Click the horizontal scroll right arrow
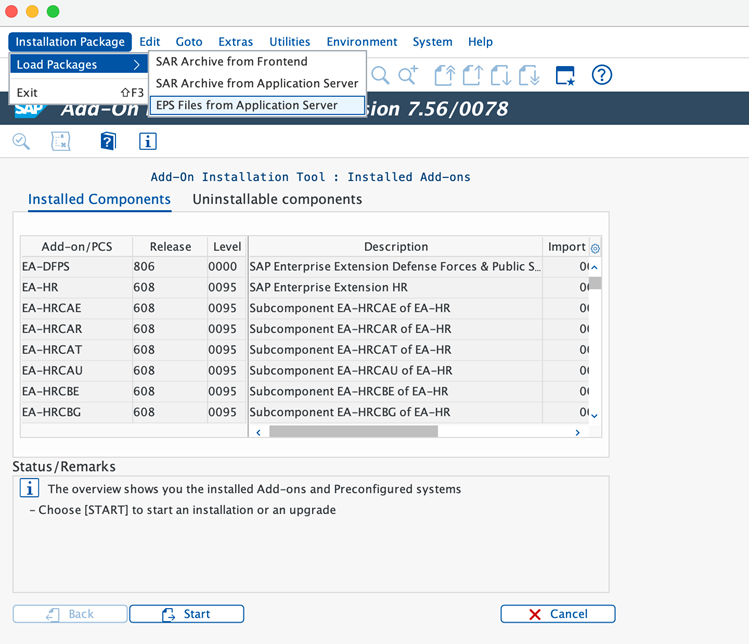 tap(578, 432)
